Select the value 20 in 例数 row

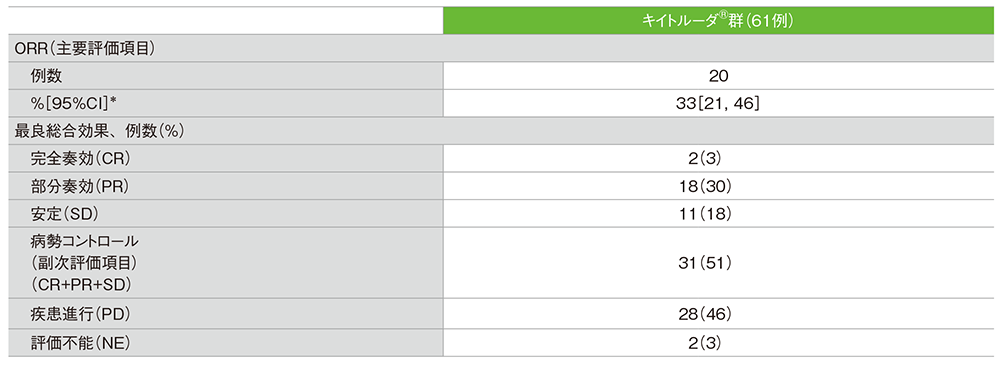click(717, 77)
